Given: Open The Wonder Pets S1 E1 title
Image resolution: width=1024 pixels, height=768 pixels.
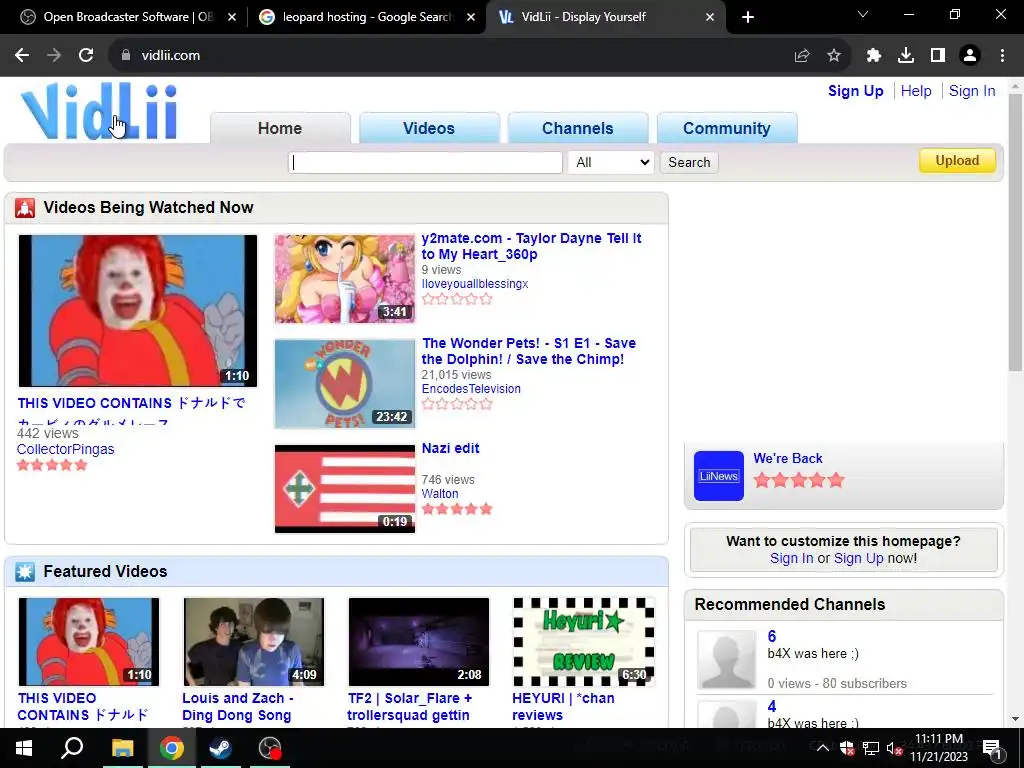Looking at the screenshot, I should click(529, 351).
